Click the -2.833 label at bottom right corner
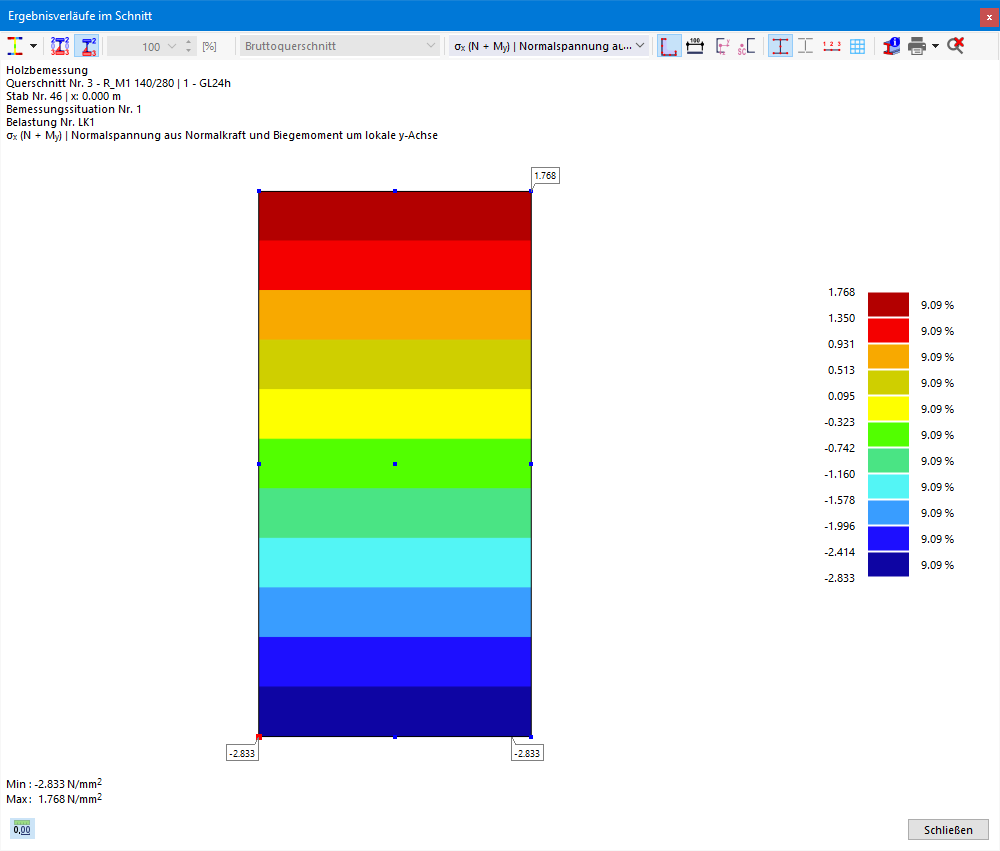The width and height of the screenshot is (1000, 851). [527, 753]
